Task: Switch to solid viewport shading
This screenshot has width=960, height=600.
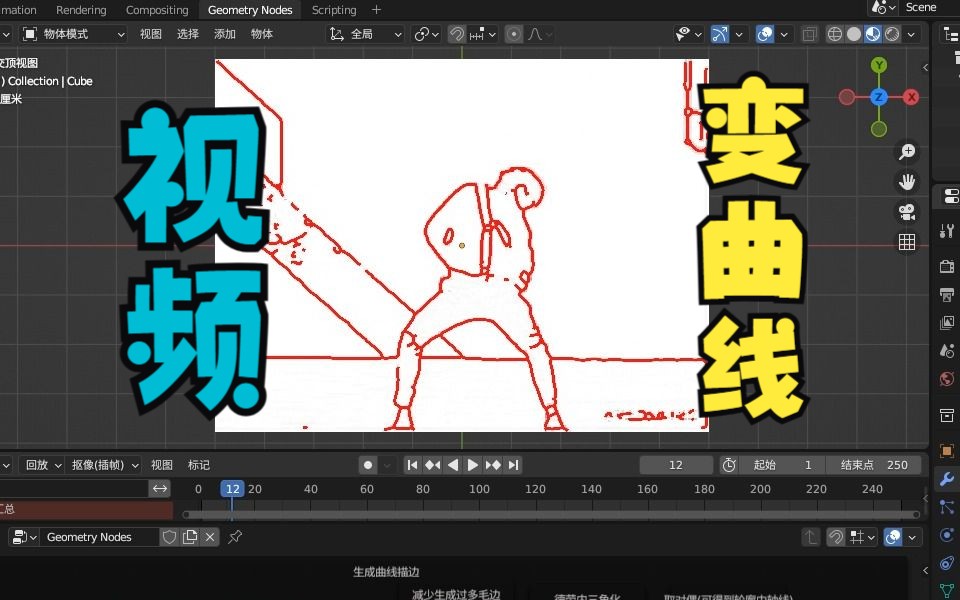Action: coord(853,34)
